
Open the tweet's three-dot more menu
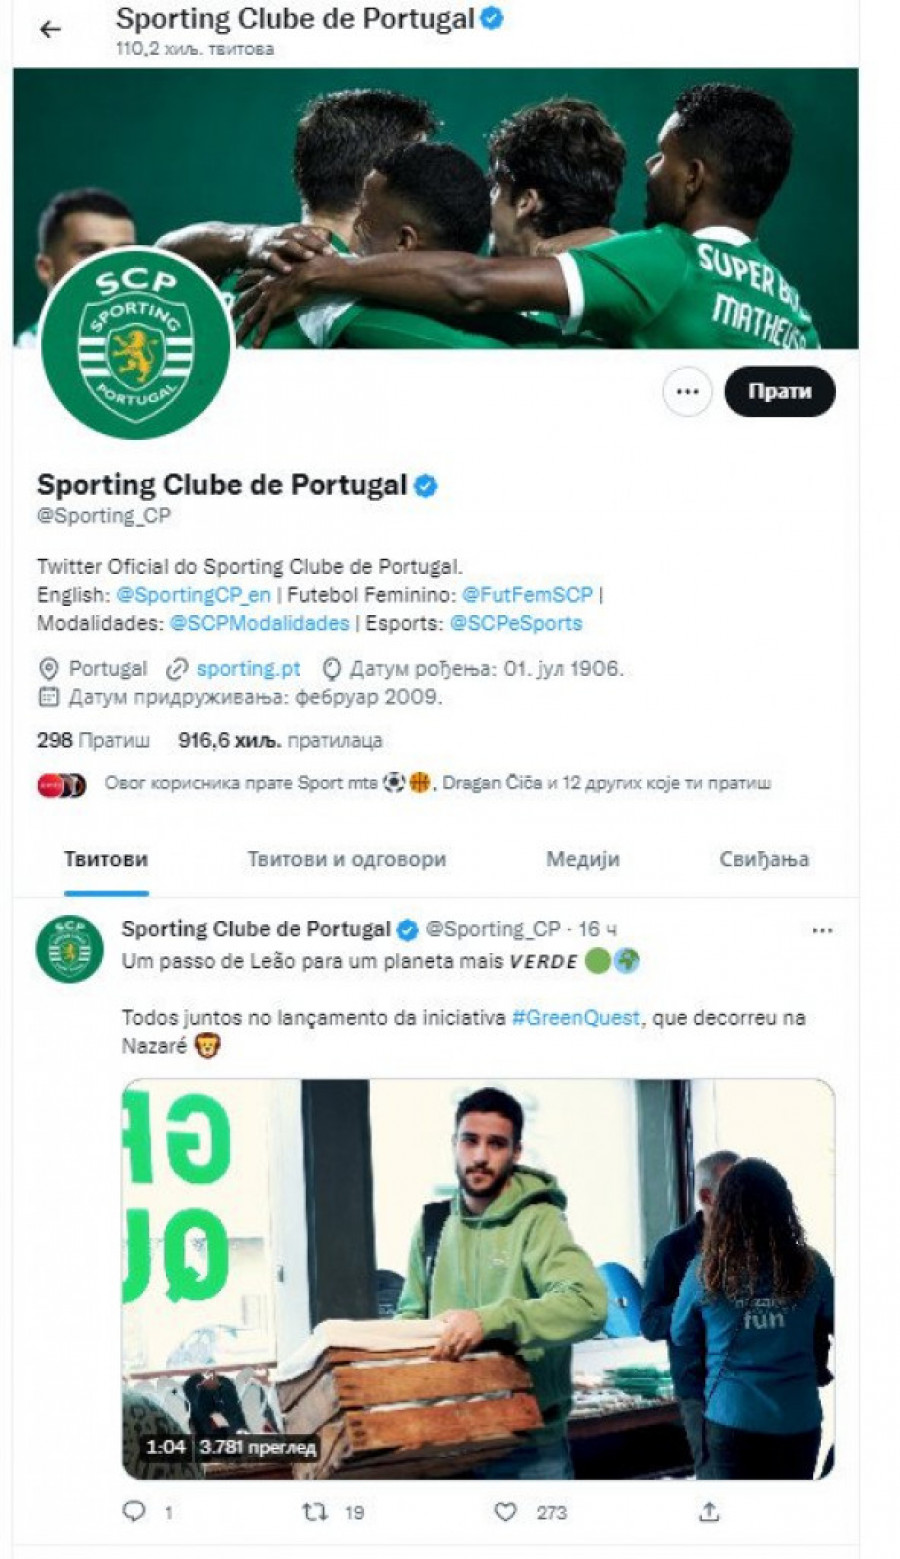pyautogui.click(x=822, y=931)
